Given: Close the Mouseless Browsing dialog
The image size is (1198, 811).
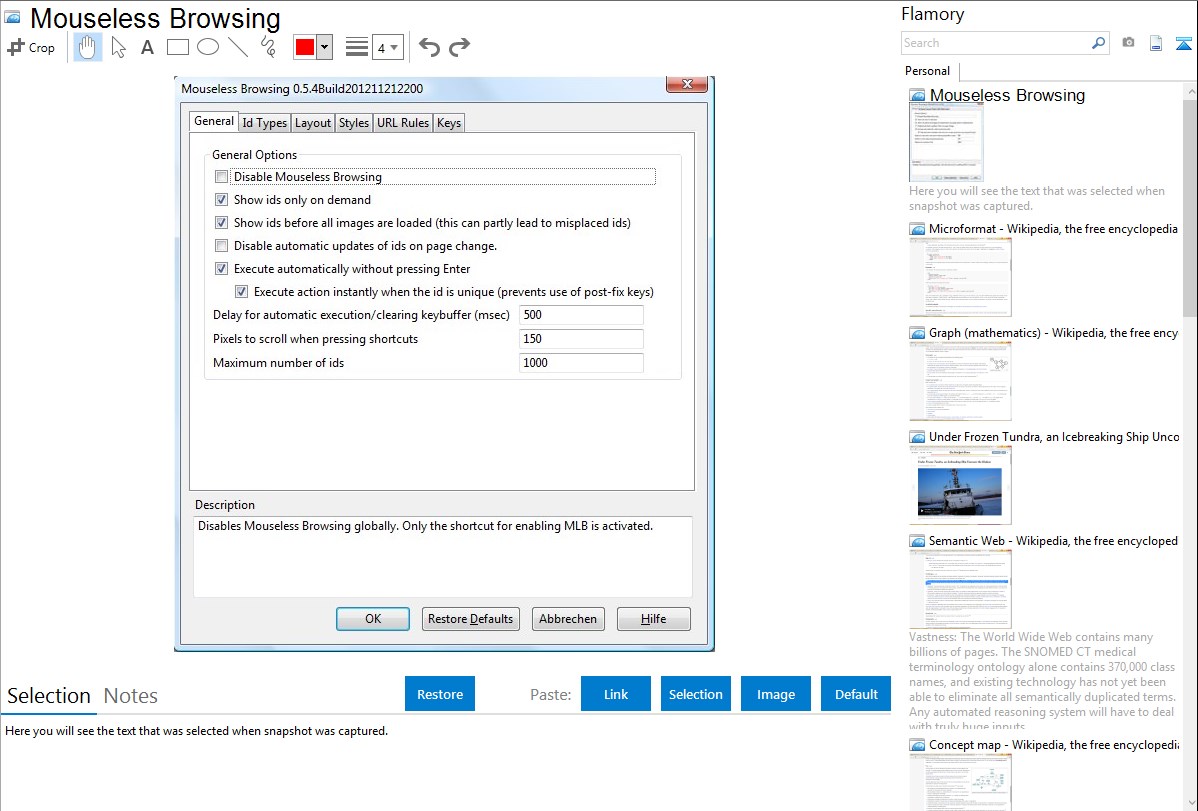Looking at the screenshot, I should click(x=687, y=83).
